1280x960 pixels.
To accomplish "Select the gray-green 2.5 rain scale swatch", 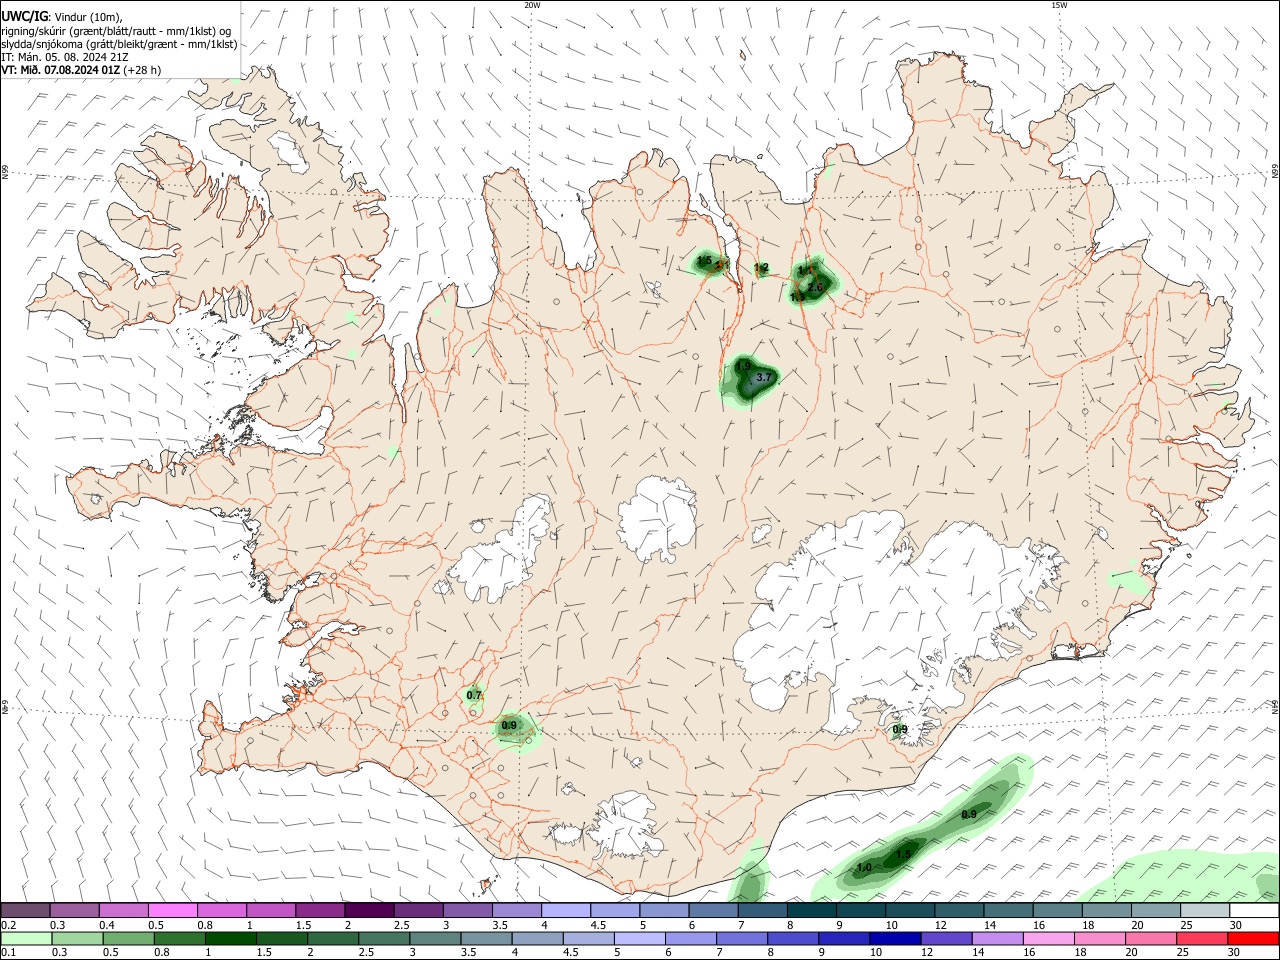I will [383, 939].
